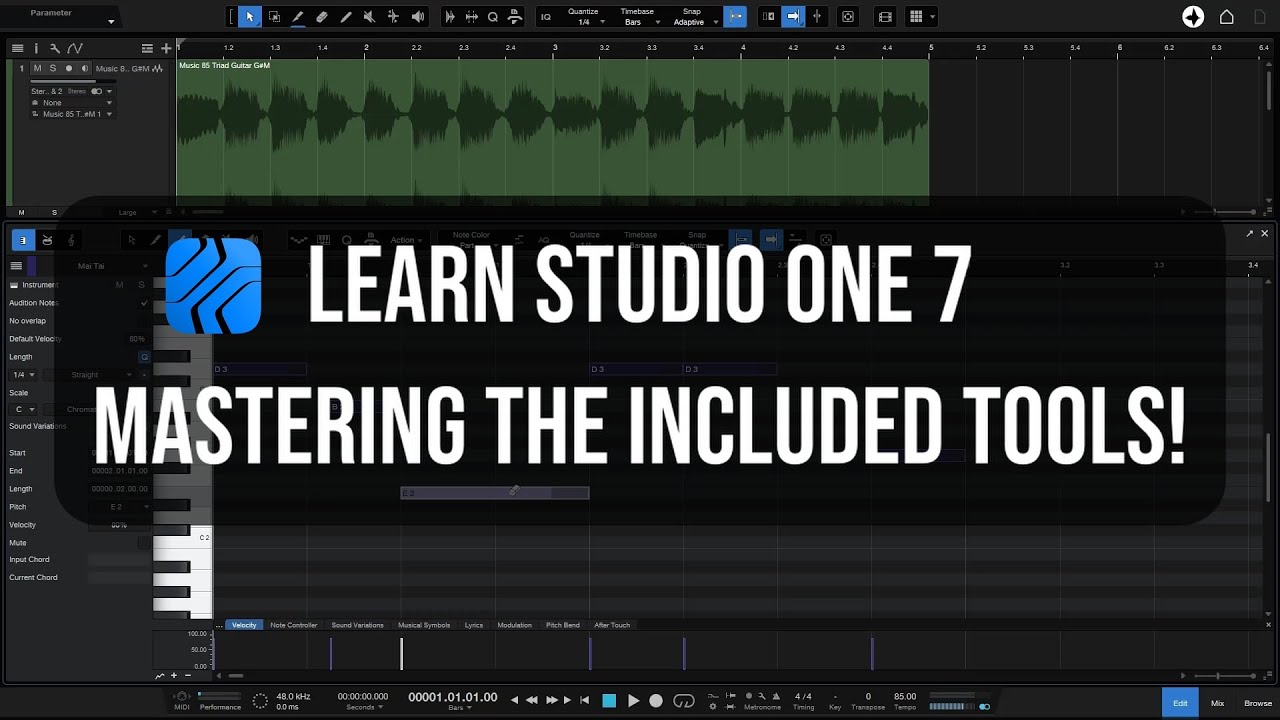1280x720 pixels.
Task: Open the Track List menu icon
Action: pos(17,48)
